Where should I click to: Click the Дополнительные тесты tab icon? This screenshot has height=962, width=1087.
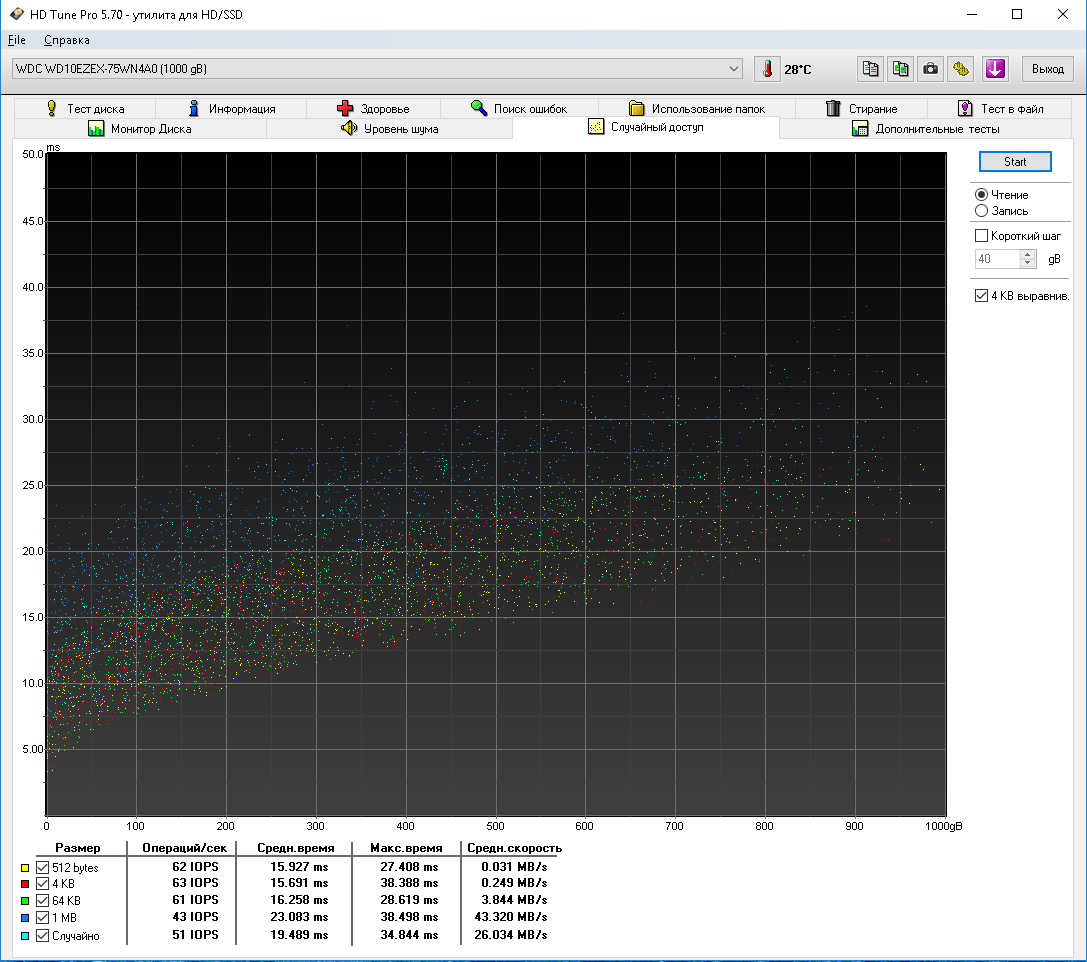click(x=860, y=128)
